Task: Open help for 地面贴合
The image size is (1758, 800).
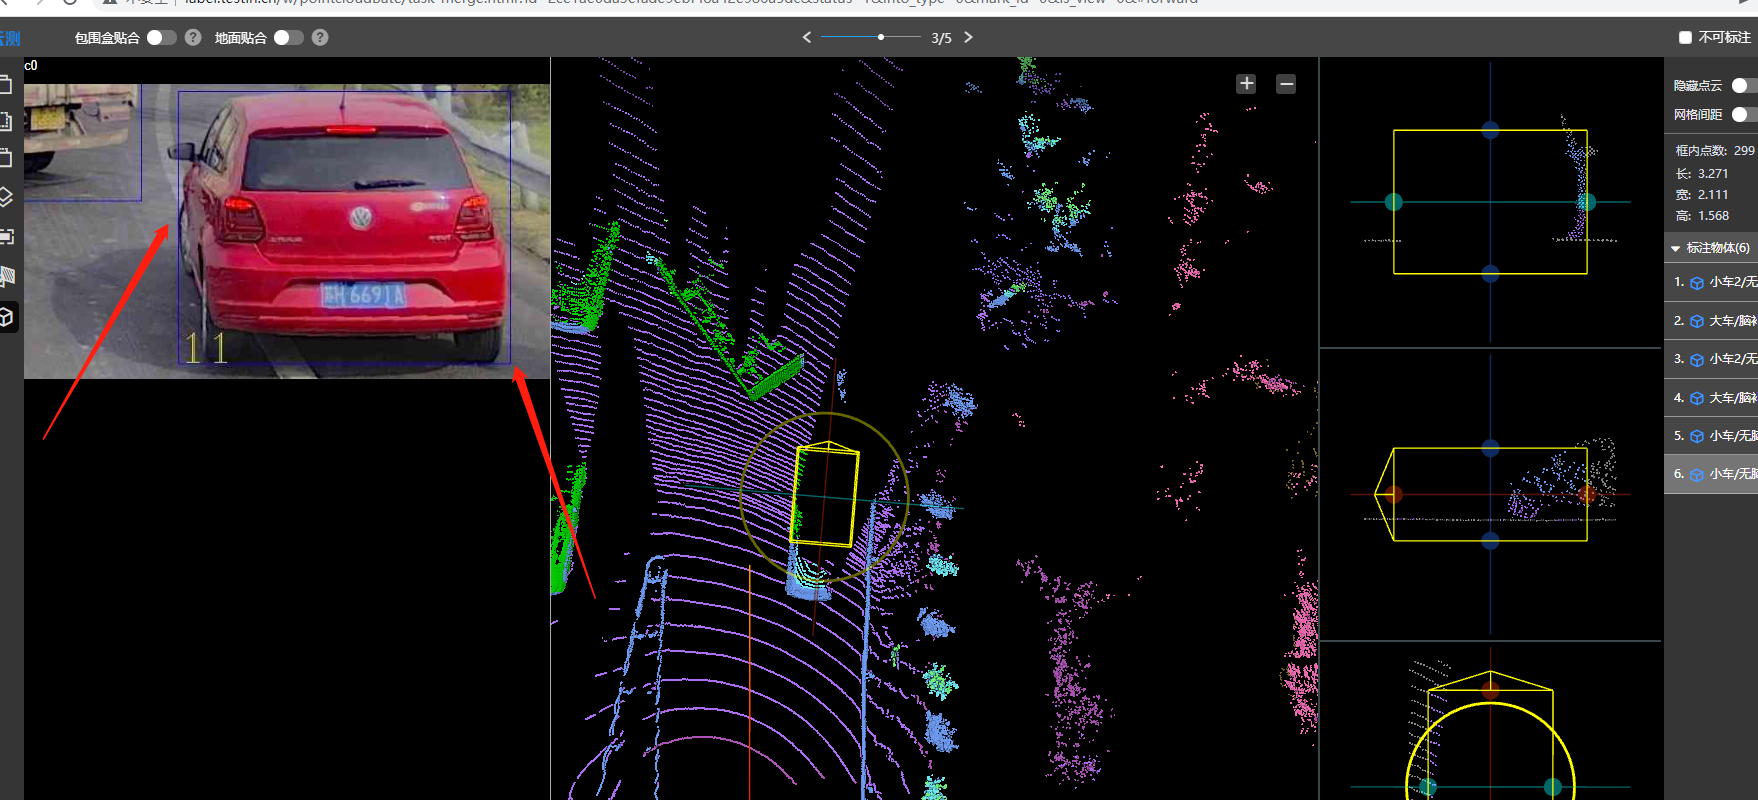Action: point(320,38)
